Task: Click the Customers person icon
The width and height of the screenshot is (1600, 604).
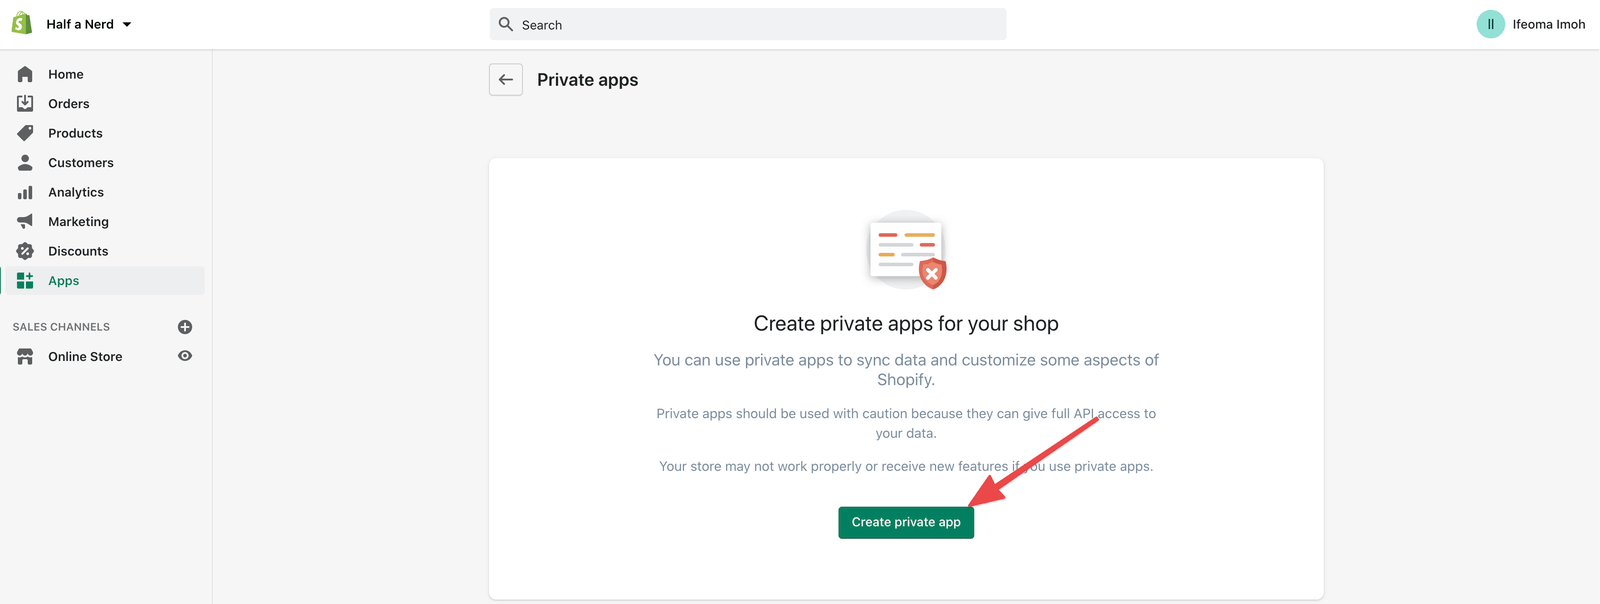Action: pyautogui.click(x=25, y=162)
